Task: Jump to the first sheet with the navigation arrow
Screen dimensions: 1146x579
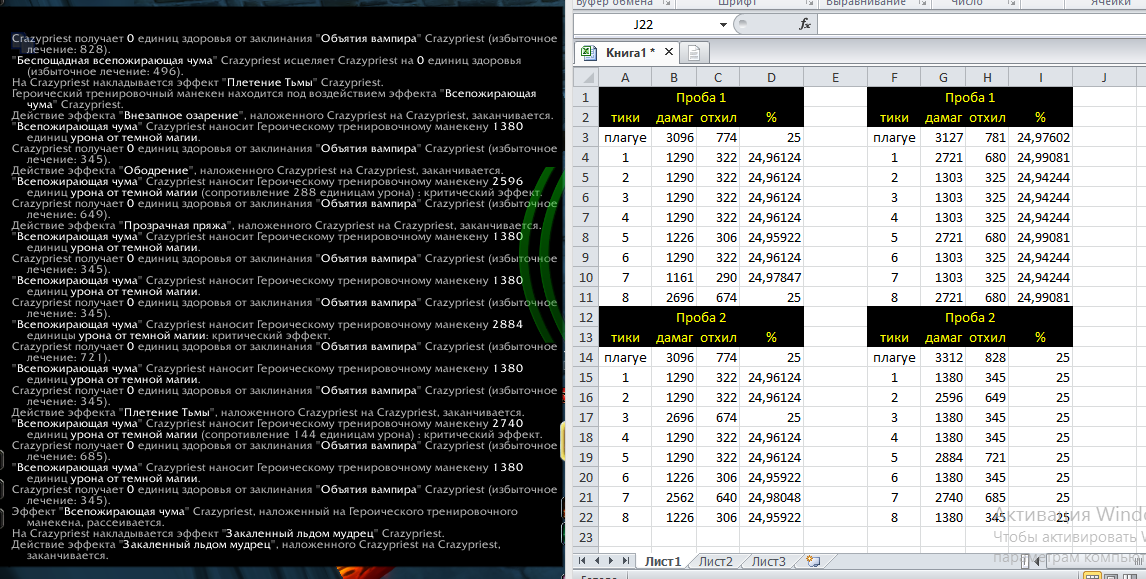Action: click(x=583, y=561)
